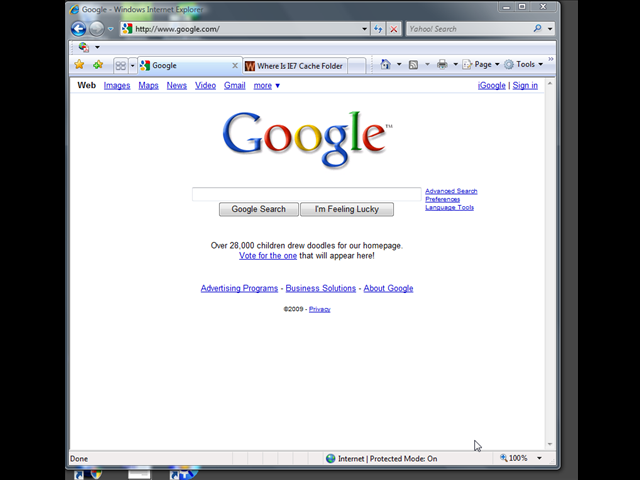Open the News link
This screenshot has width=640, height=480.
pos(176,85)
